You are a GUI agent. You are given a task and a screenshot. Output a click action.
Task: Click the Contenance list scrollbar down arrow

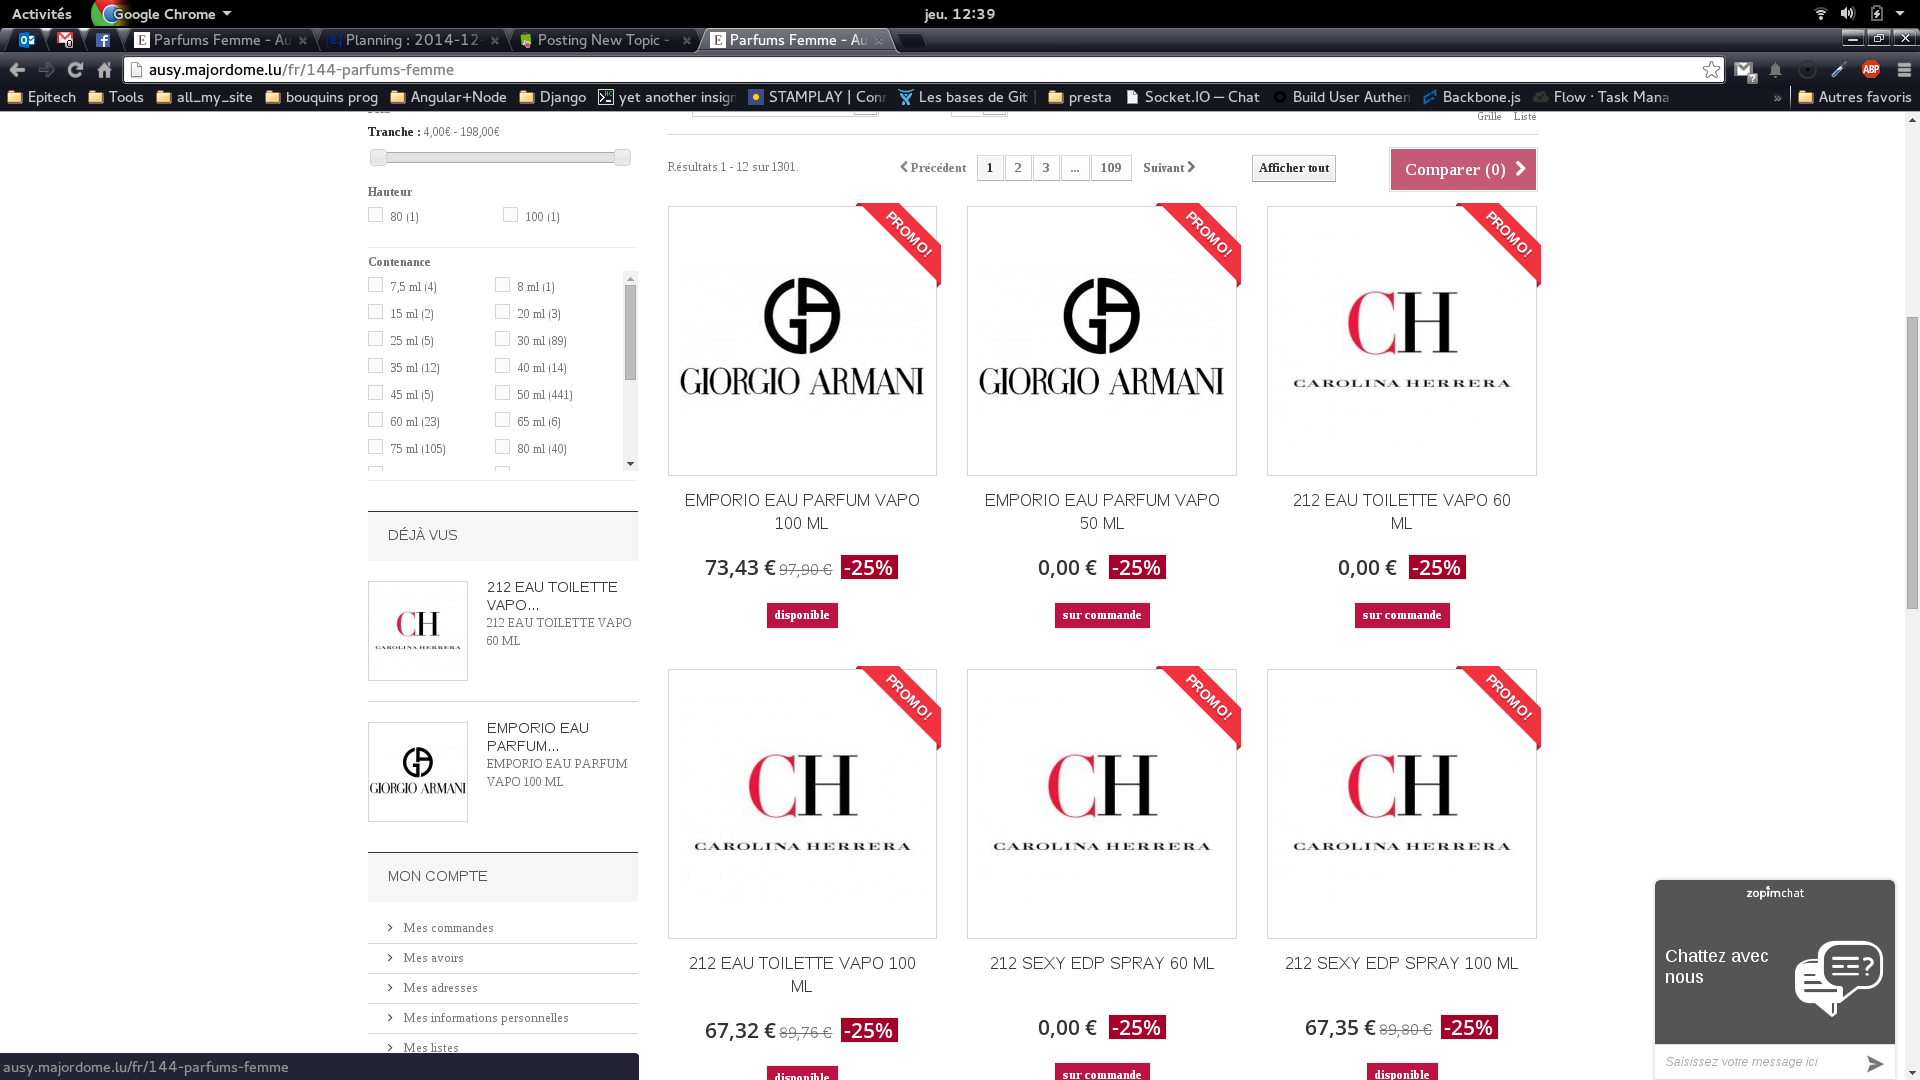630,464
